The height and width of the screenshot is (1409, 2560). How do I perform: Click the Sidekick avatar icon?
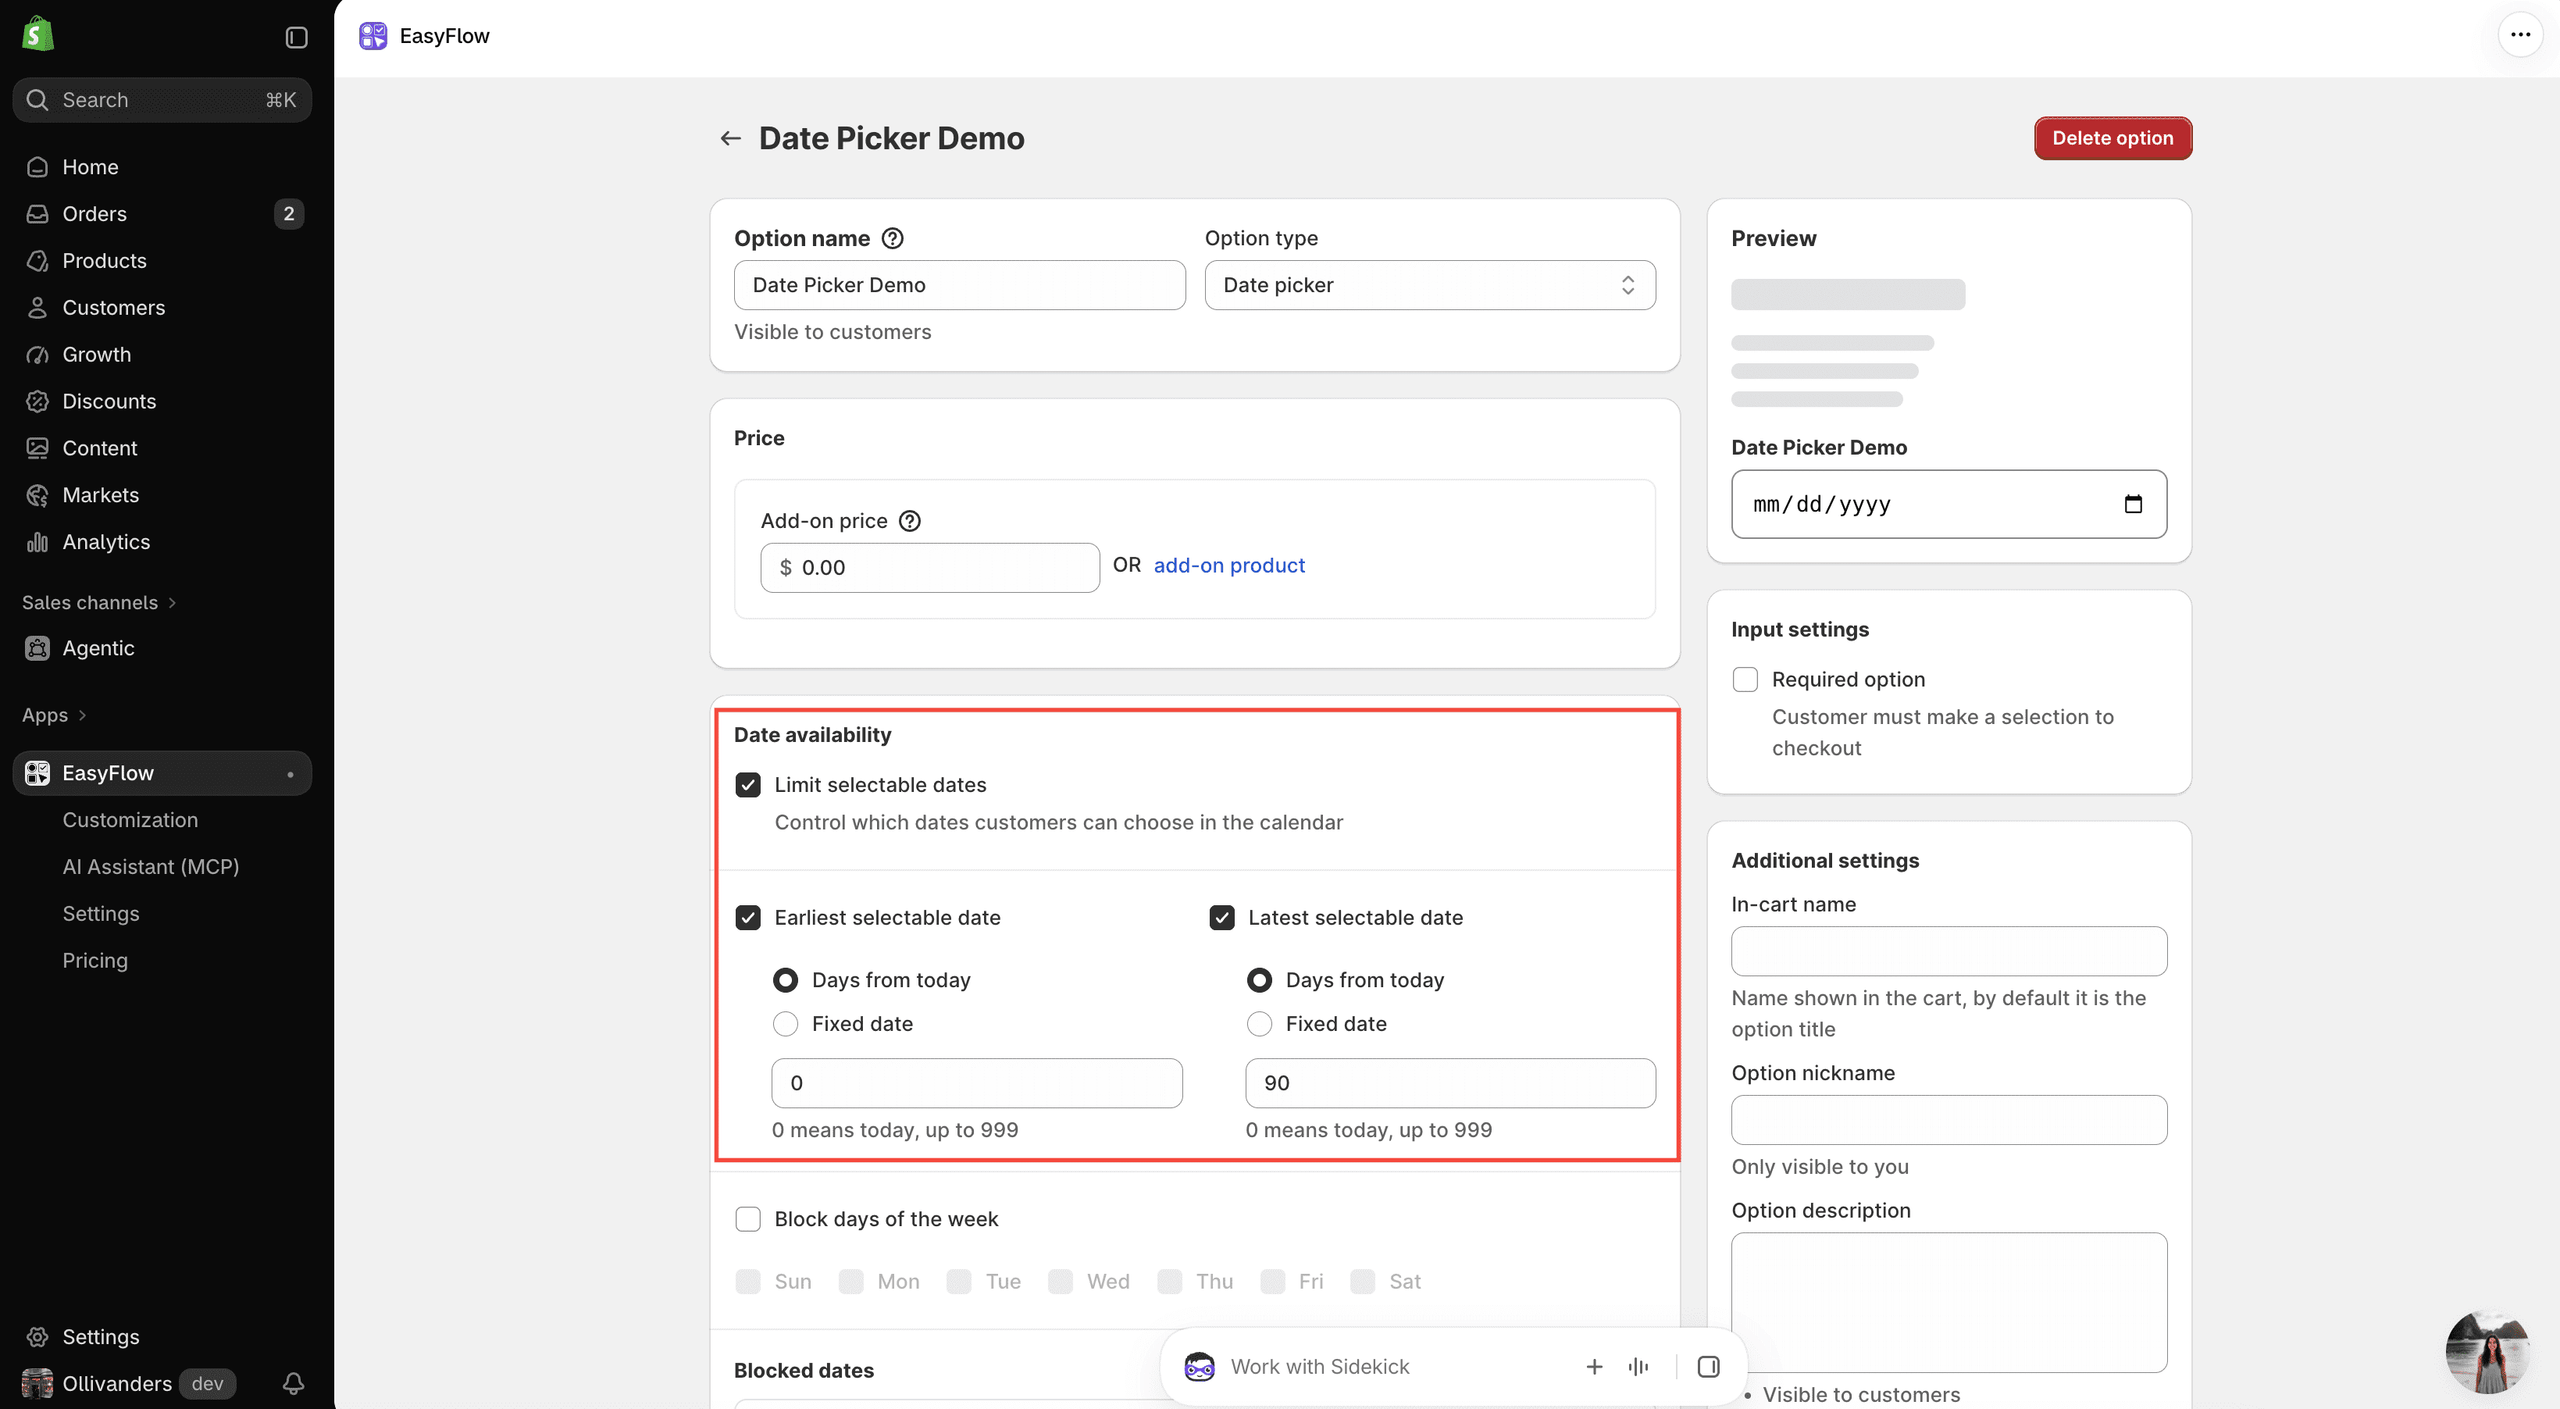(x=1199, y=1366)
